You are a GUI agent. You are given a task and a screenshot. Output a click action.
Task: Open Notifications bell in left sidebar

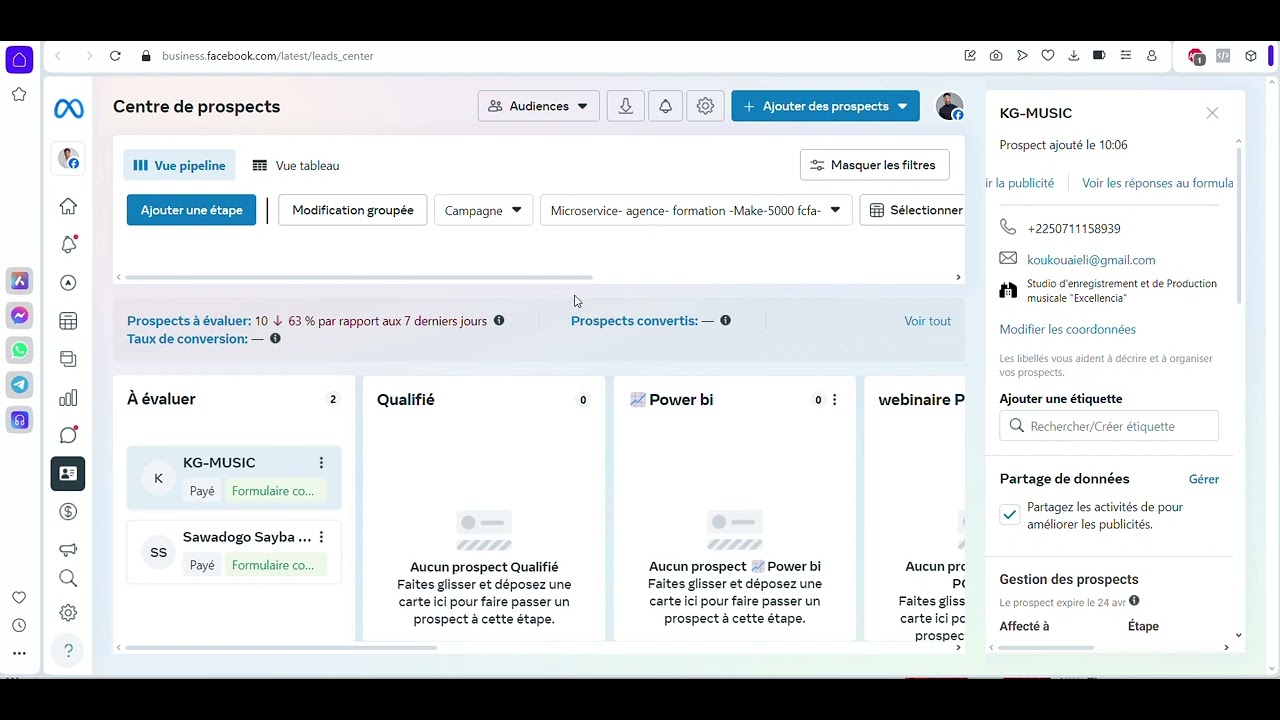tap(68, 244)
